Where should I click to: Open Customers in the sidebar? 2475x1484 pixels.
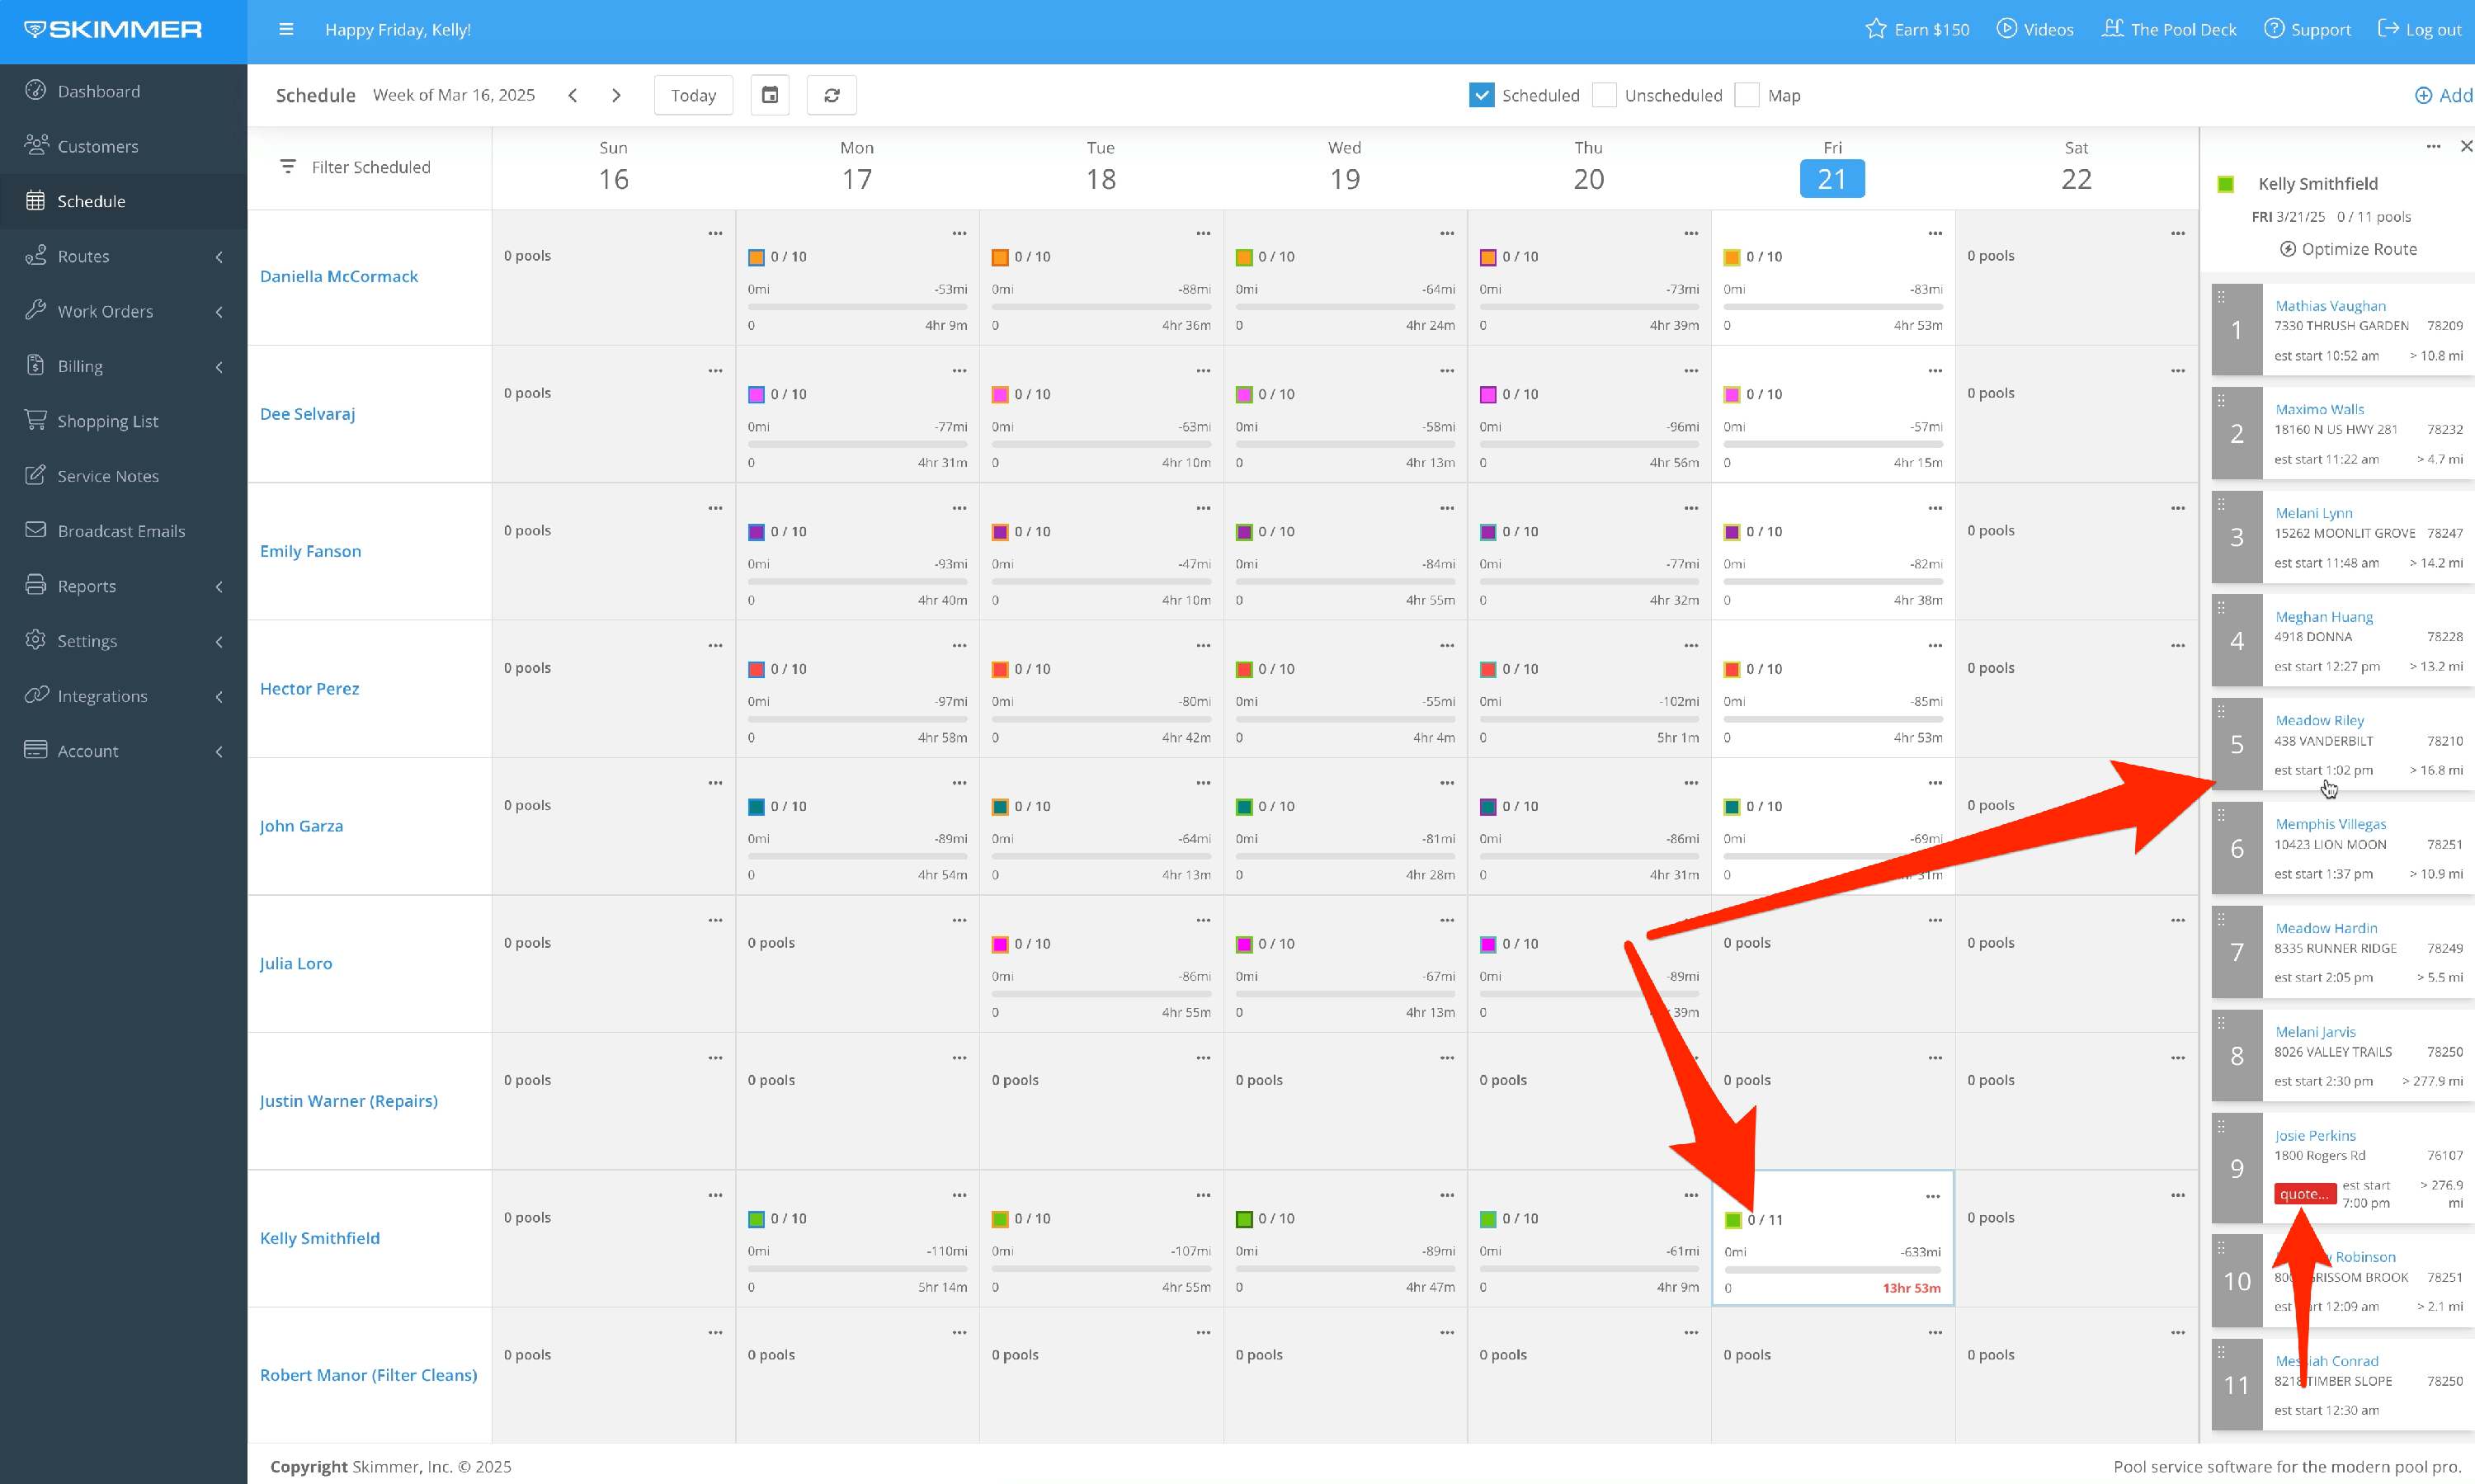point(98,146)
